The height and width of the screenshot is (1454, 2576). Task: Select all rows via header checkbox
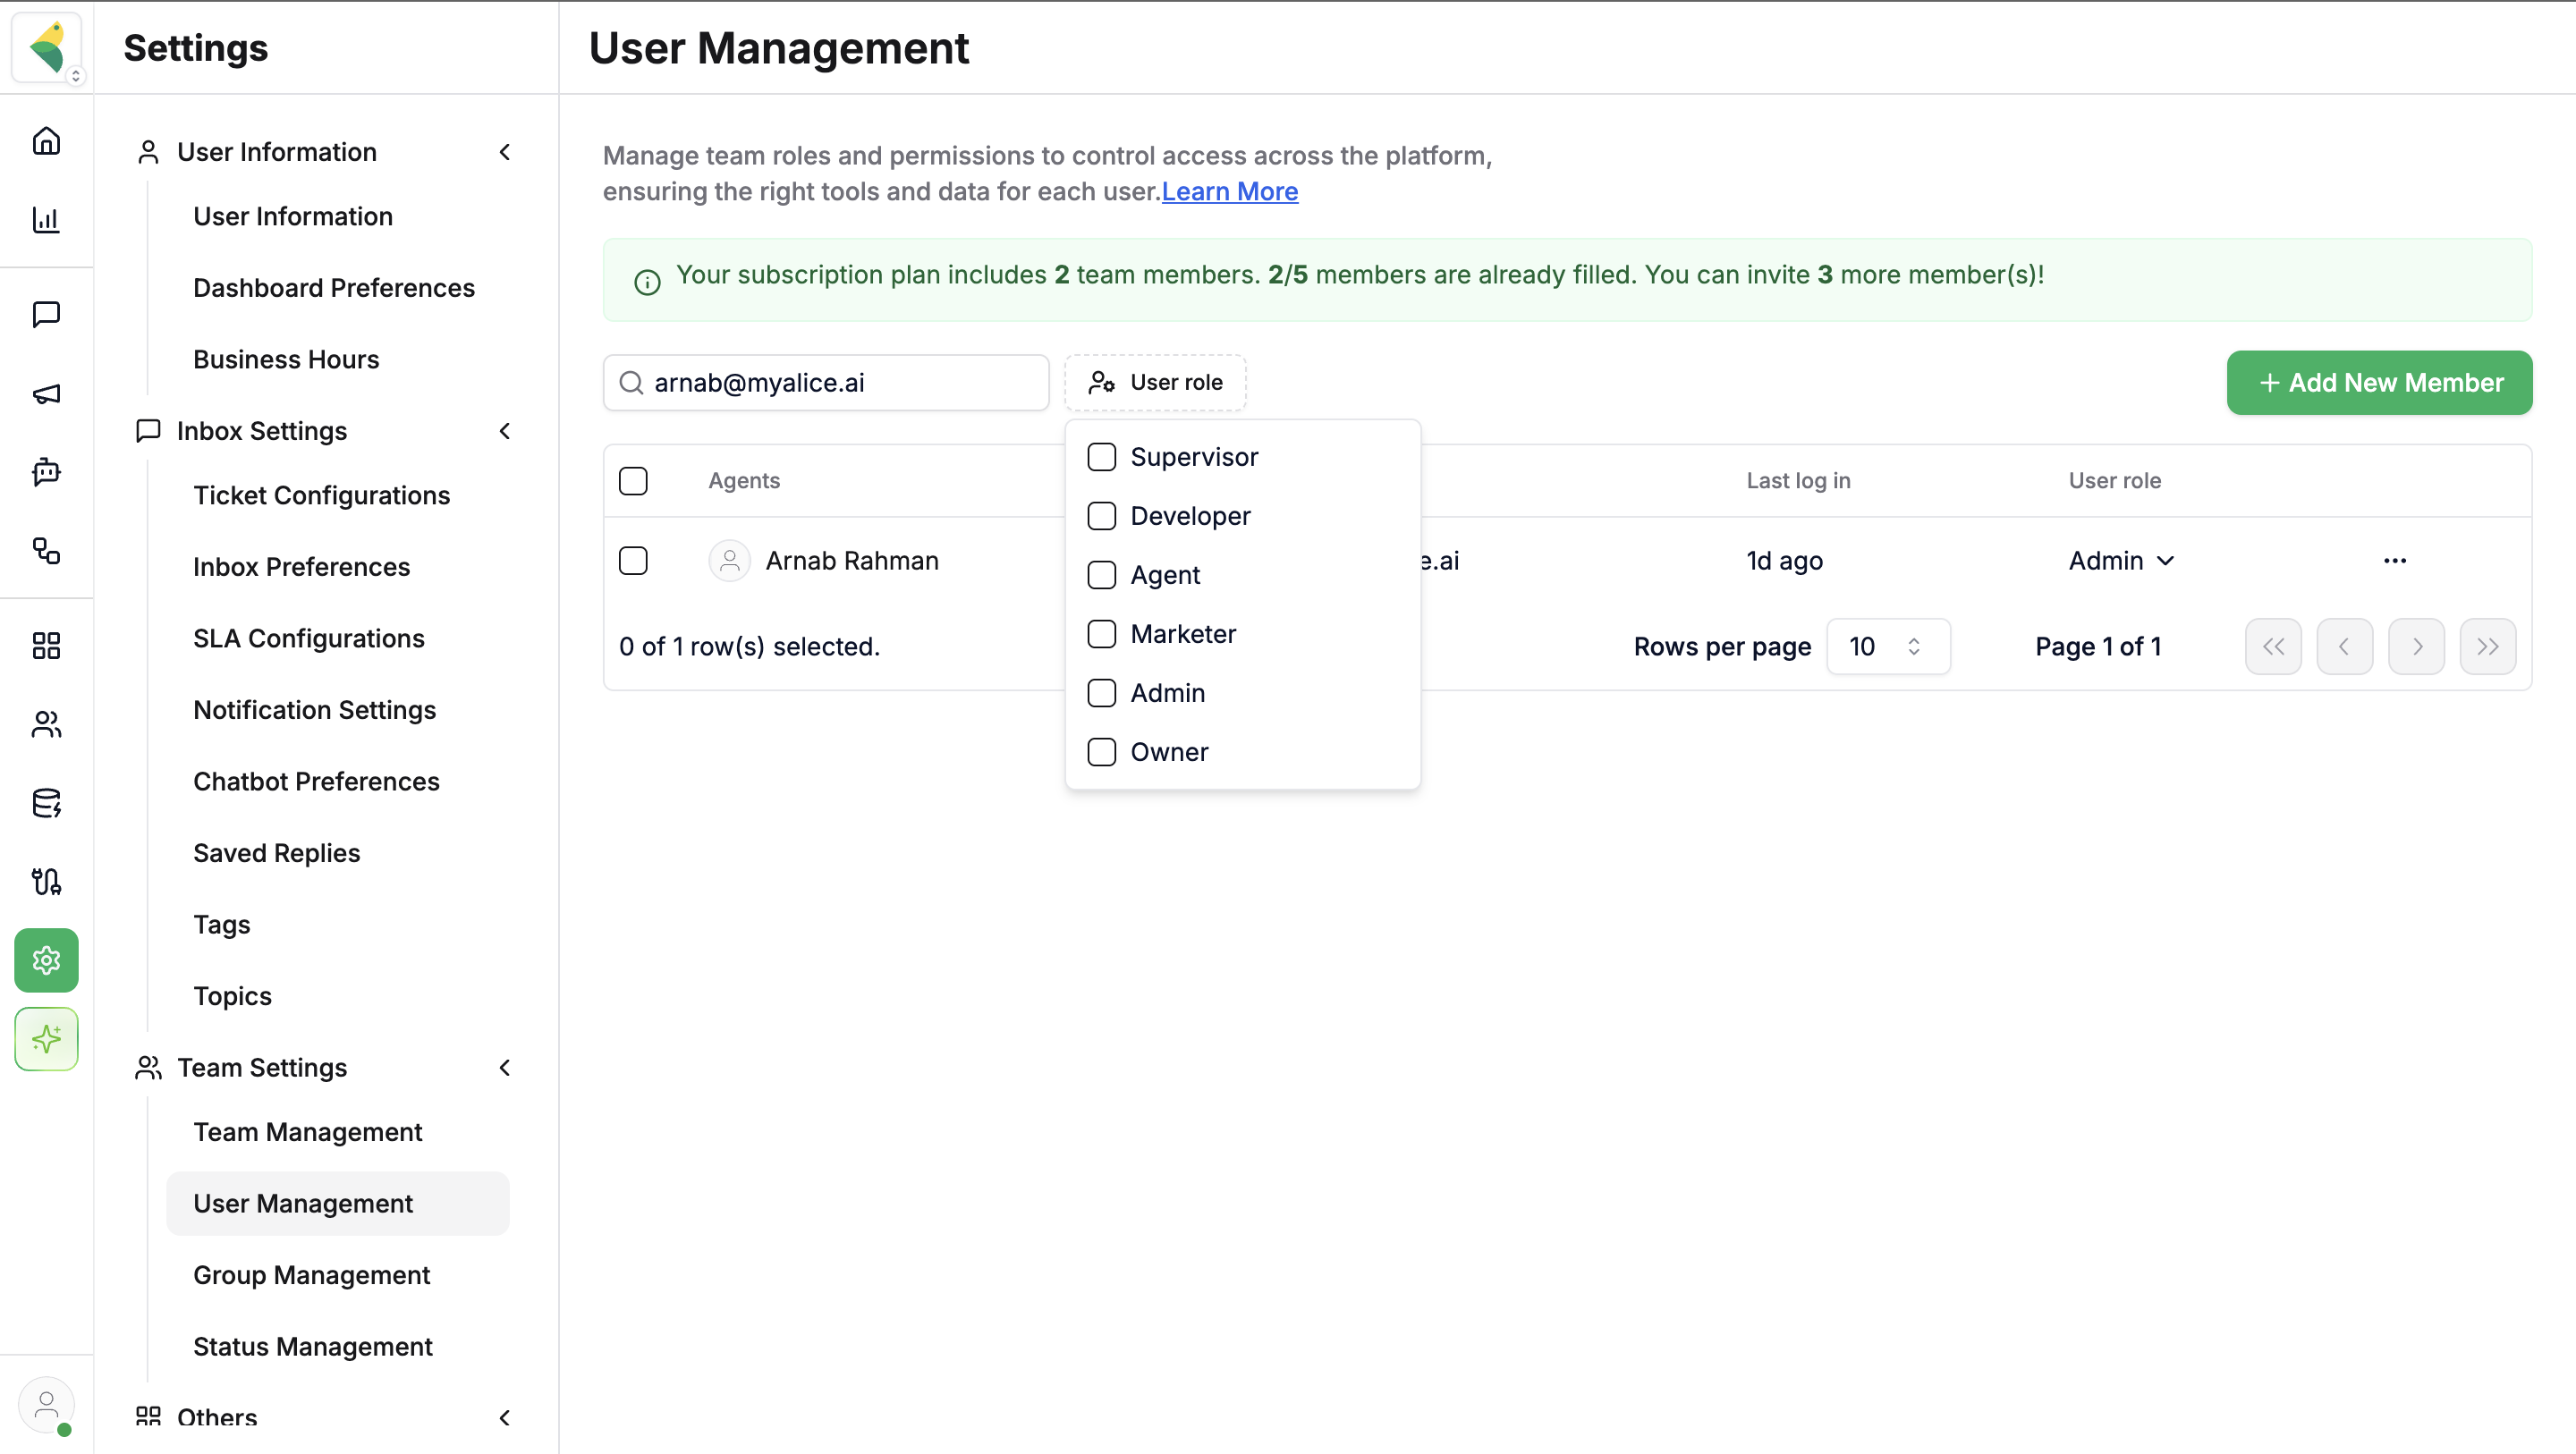coord(633,481)
